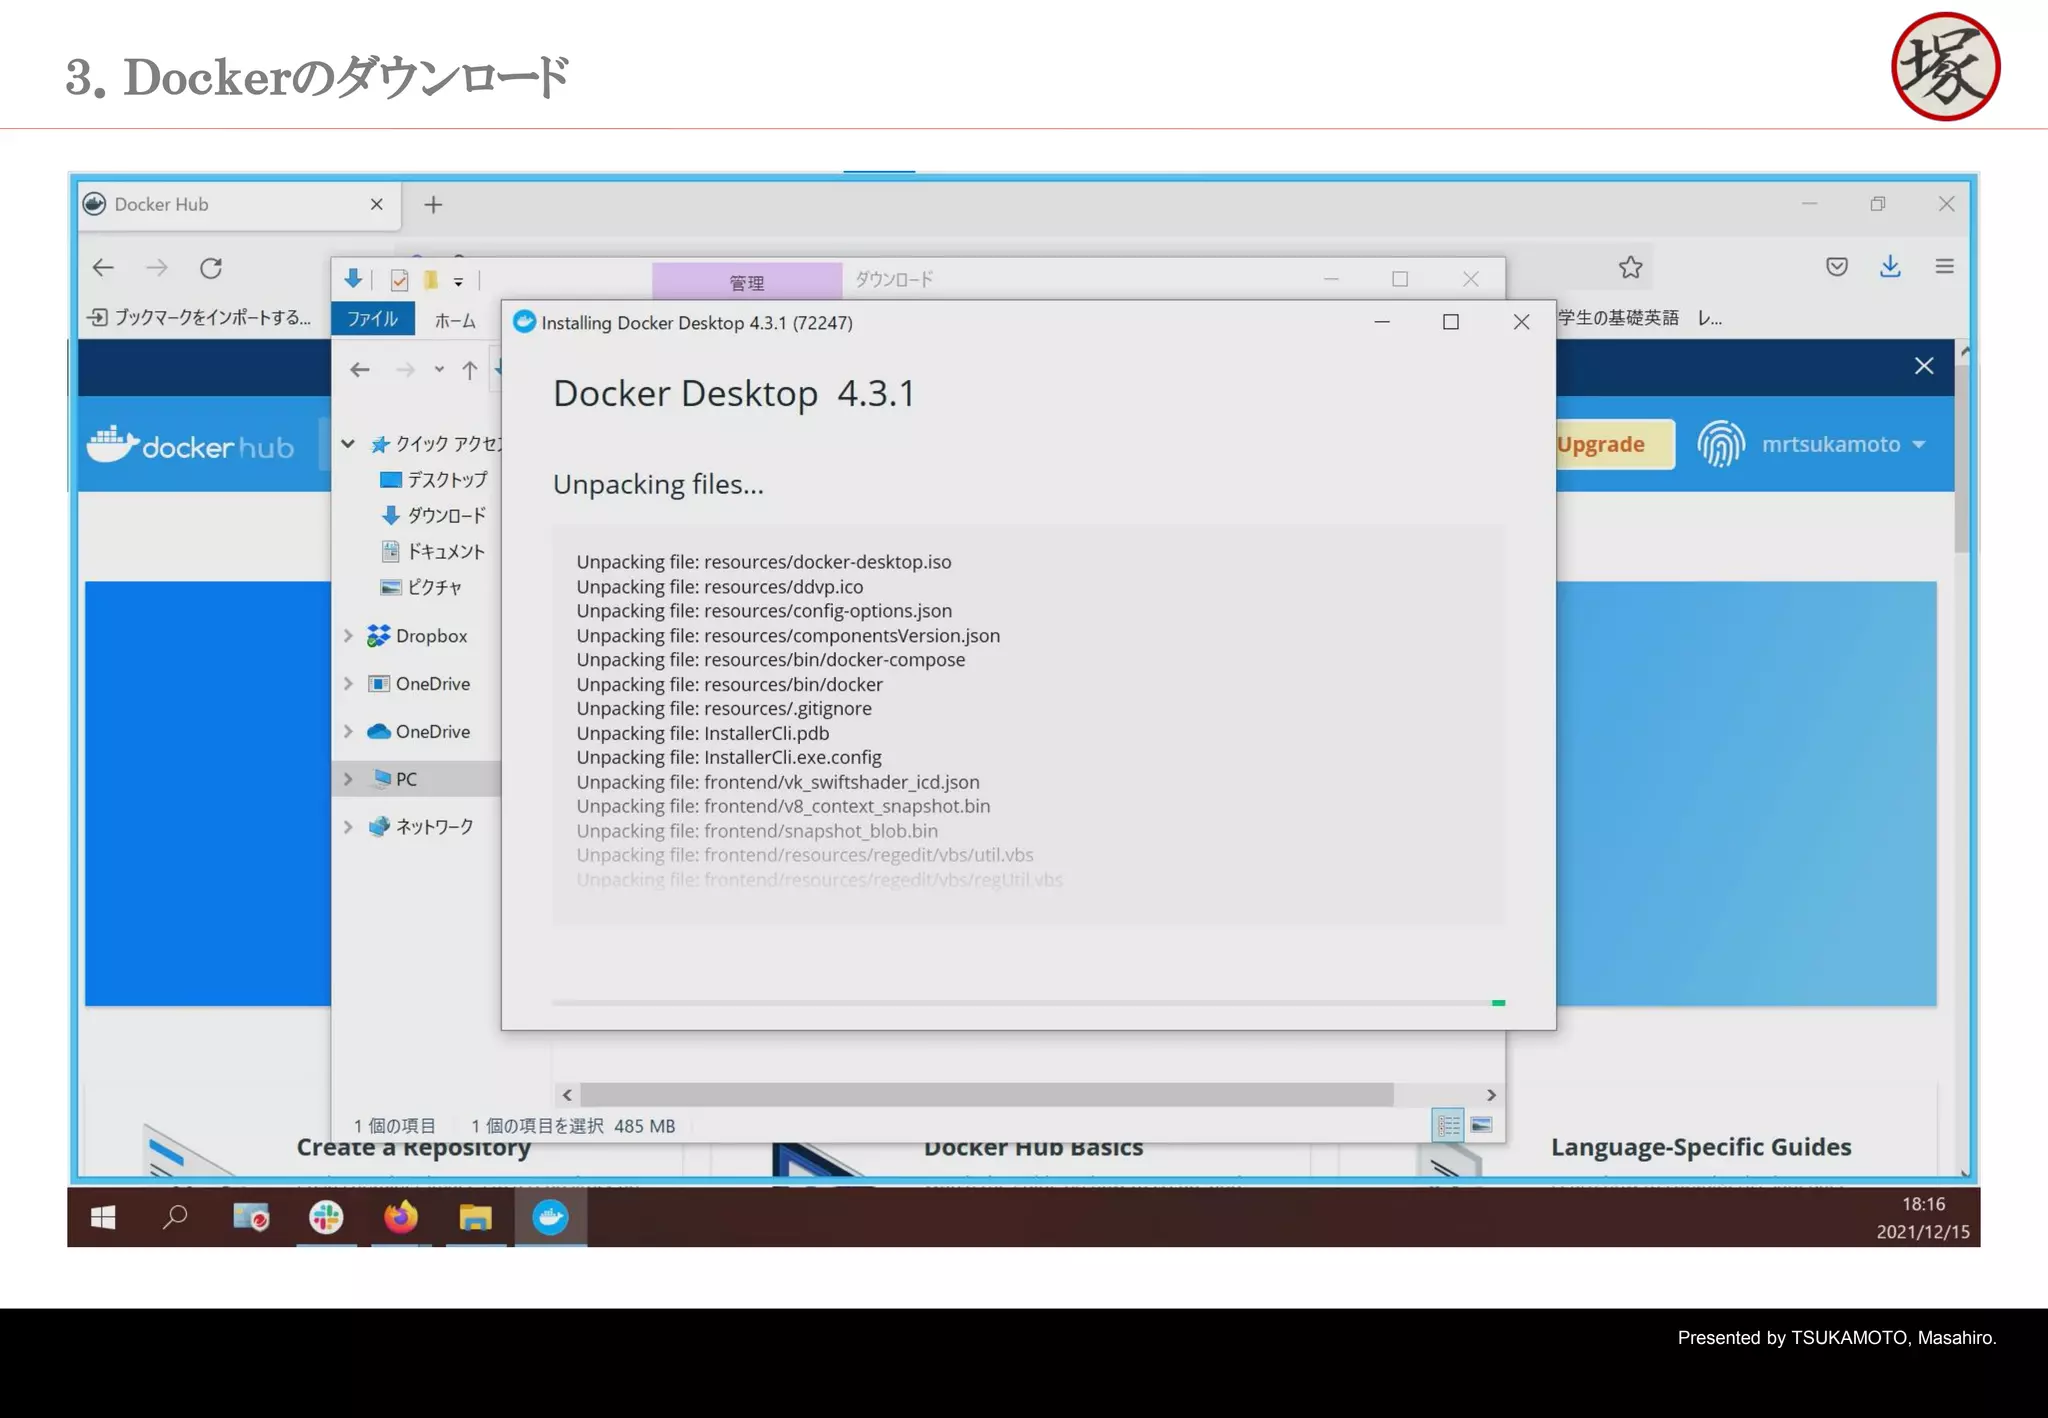Image resolution: width=2048 pixels, height=1418 pixels.
Task: Click the quick access new folder icon
Action: tap(431, 279)
